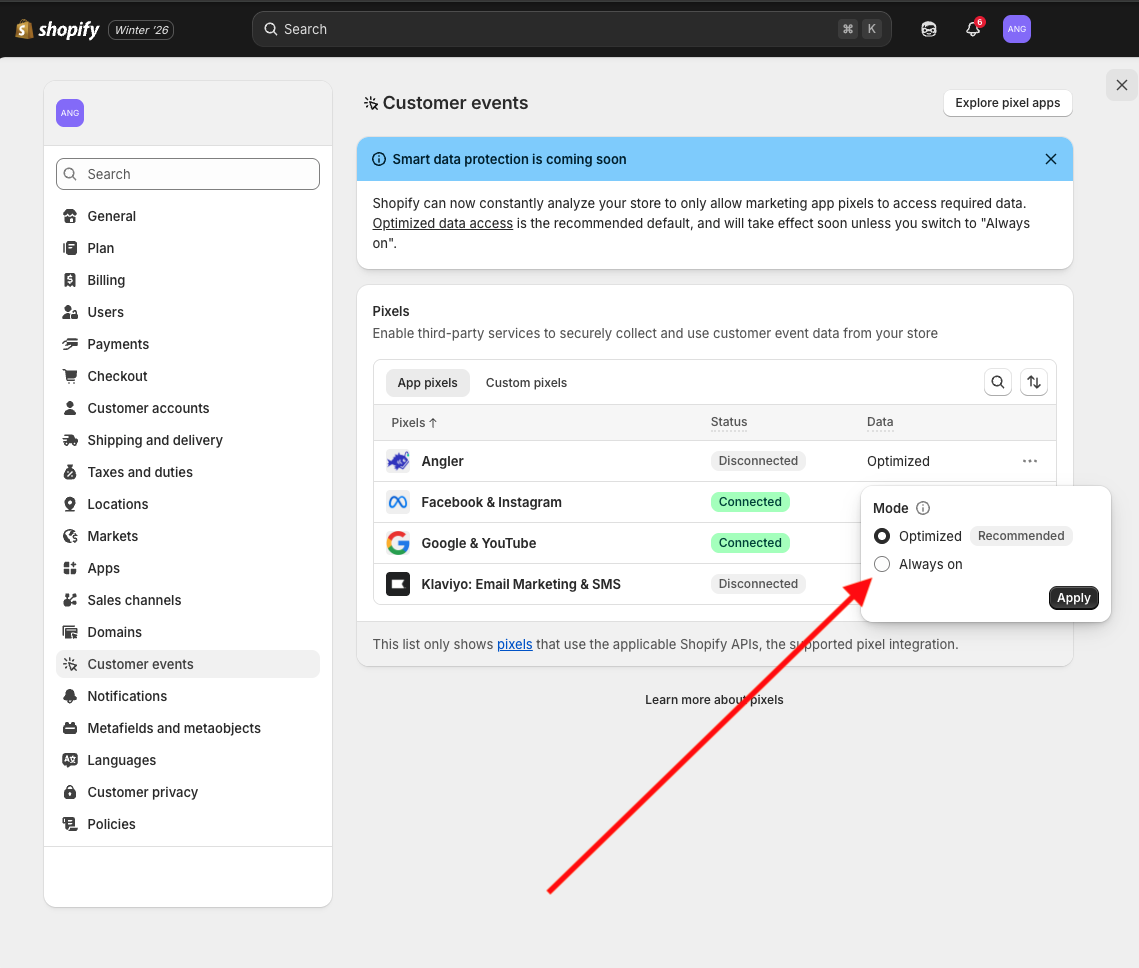This screenshot has height=968, width=1139.
Task: Click the Data column header
Action: [x=880, y=422]
